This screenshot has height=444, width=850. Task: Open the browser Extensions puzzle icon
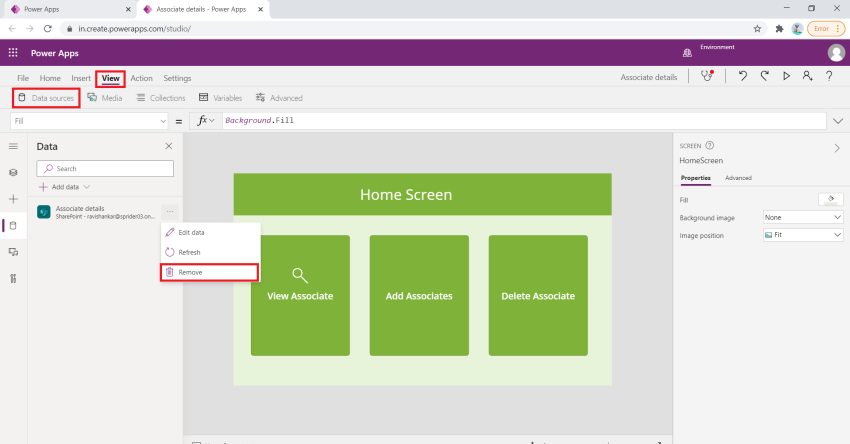pyautogui.click(x=779, y=29)
